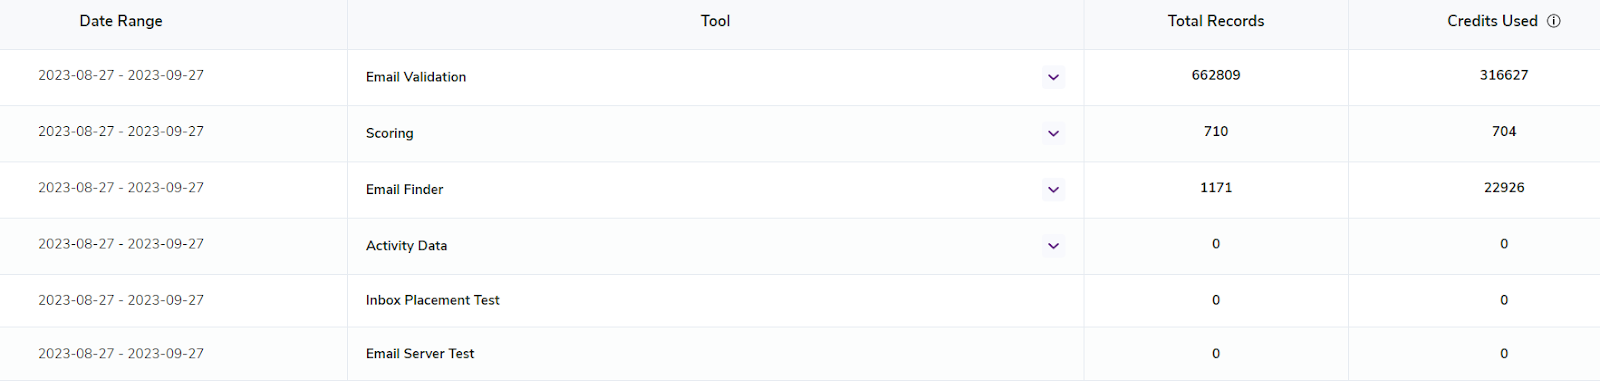
Task: Expand the Activity Data row chevron
Action: (x=1053, y=245)
